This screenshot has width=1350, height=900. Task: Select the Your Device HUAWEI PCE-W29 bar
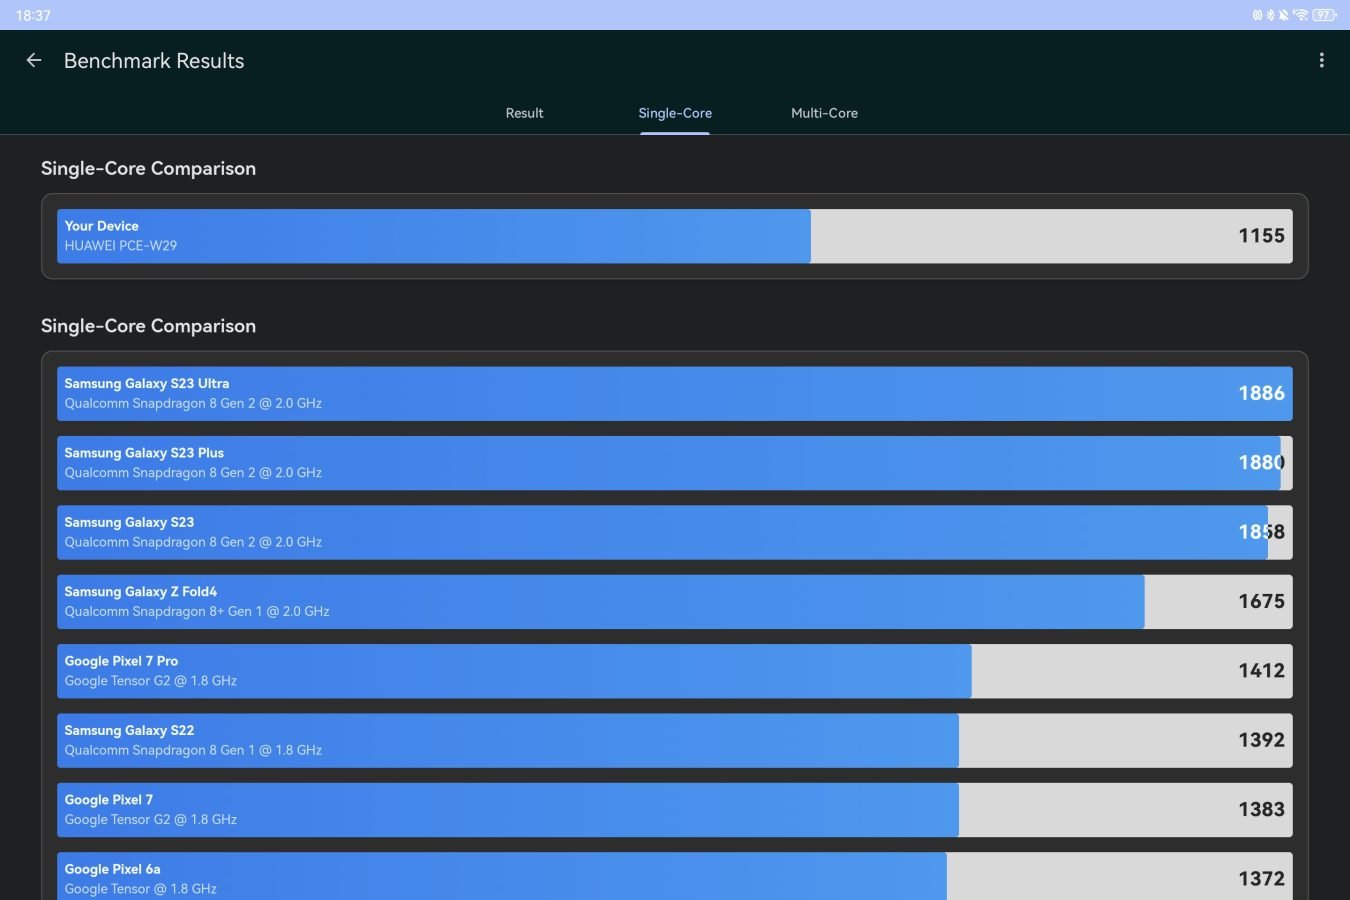(675, 236)
